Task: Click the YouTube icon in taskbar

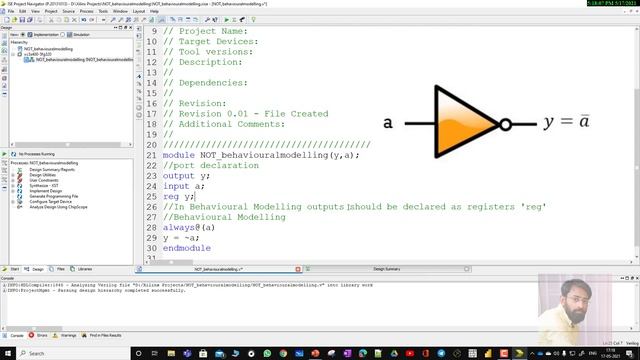Action: [410, 353]
